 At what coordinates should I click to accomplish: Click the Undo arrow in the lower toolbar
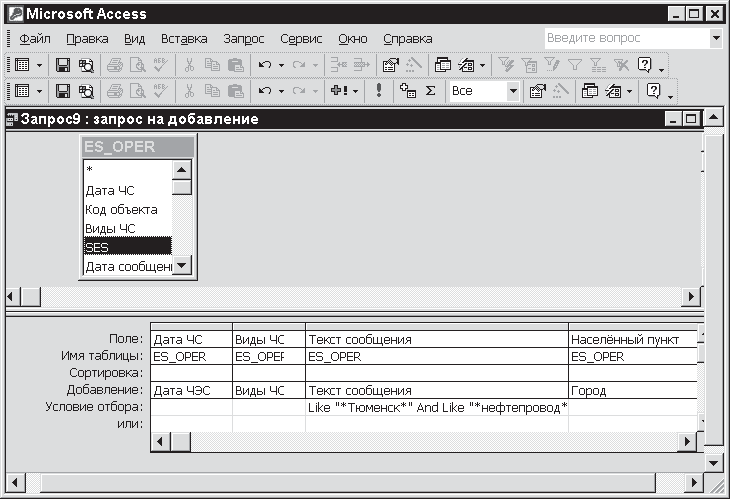point(264,91)
